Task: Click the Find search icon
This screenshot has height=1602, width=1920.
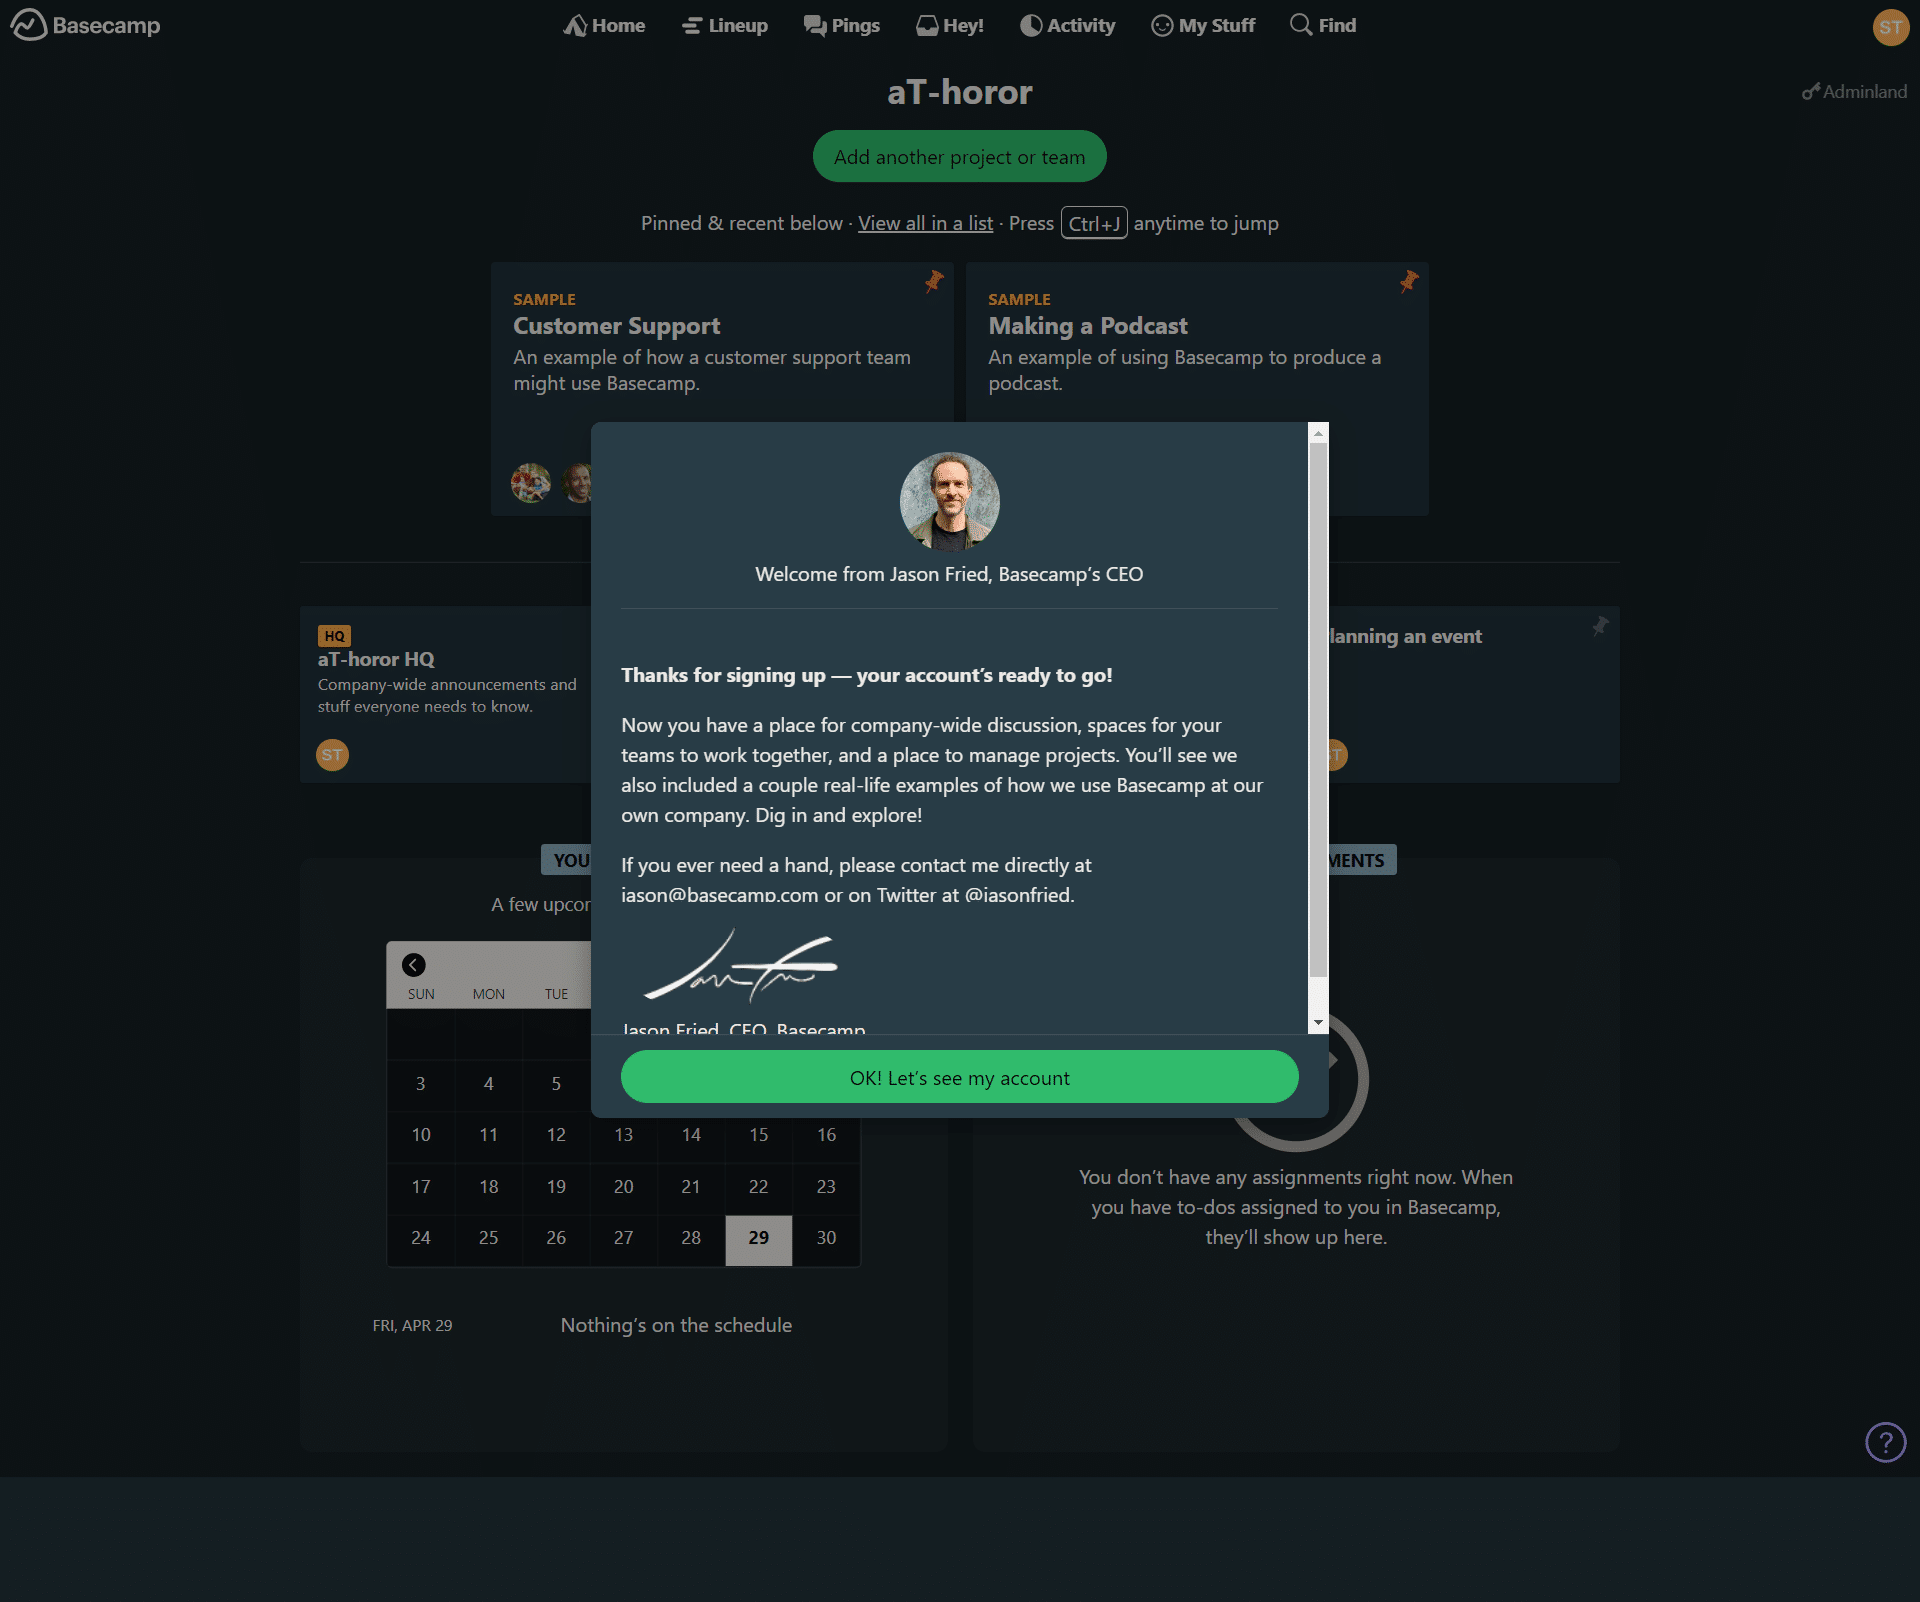Action: (x=1301, y=26)
